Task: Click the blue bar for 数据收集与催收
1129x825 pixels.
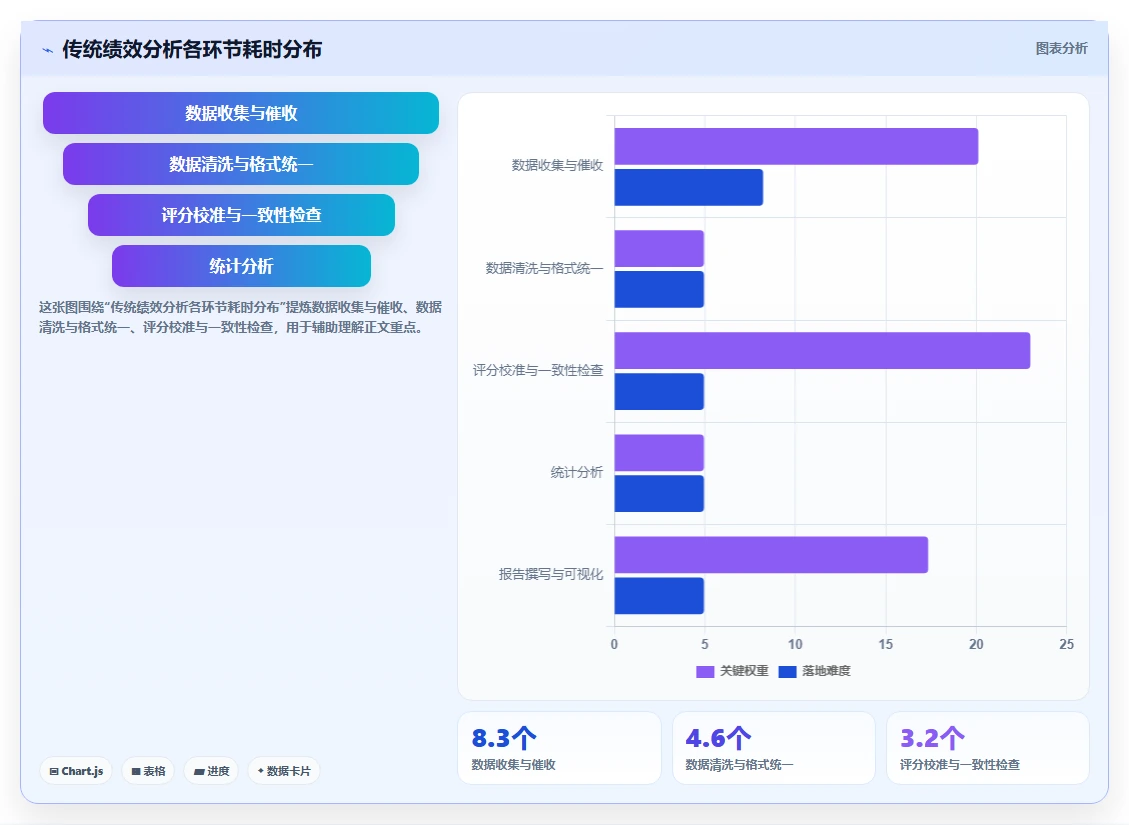Action: [688, 188]
